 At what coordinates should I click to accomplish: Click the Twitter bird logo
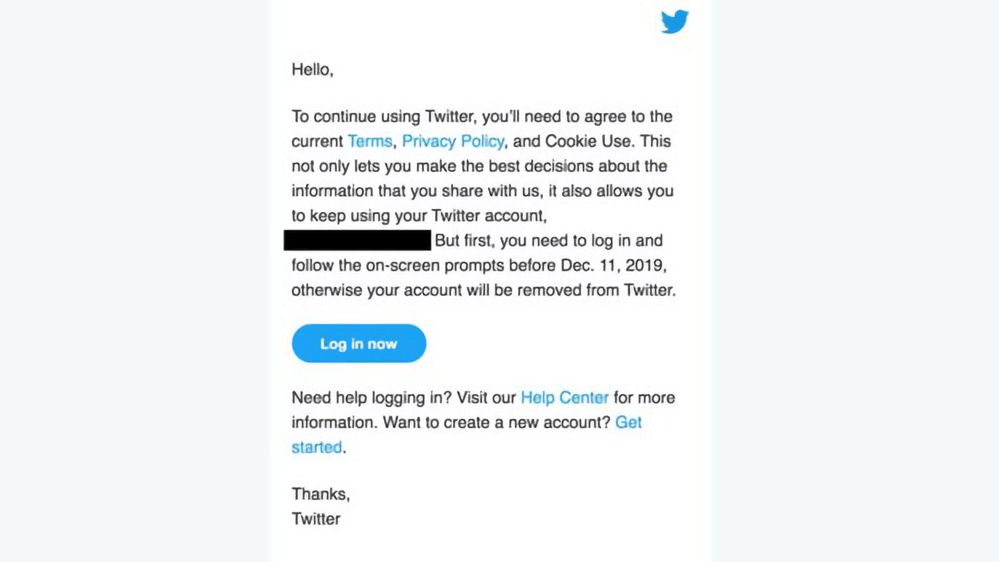pyautogui.click(x=675, y=22)
